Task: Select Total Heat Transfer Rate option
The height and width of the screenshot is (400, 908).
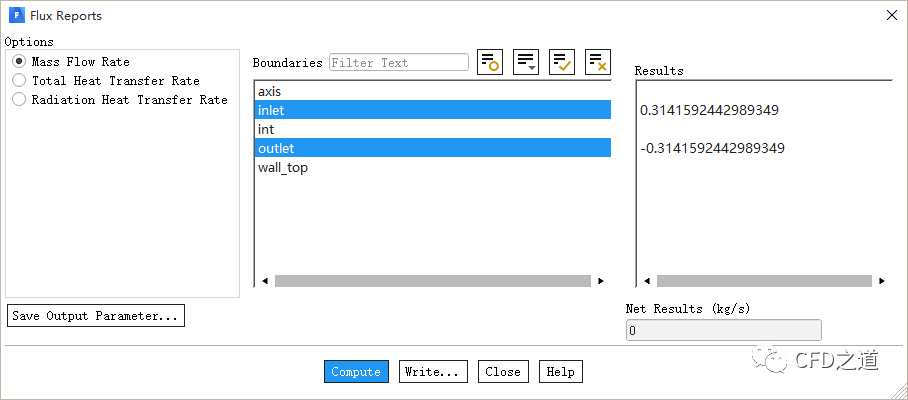Action: coord(19,81)
